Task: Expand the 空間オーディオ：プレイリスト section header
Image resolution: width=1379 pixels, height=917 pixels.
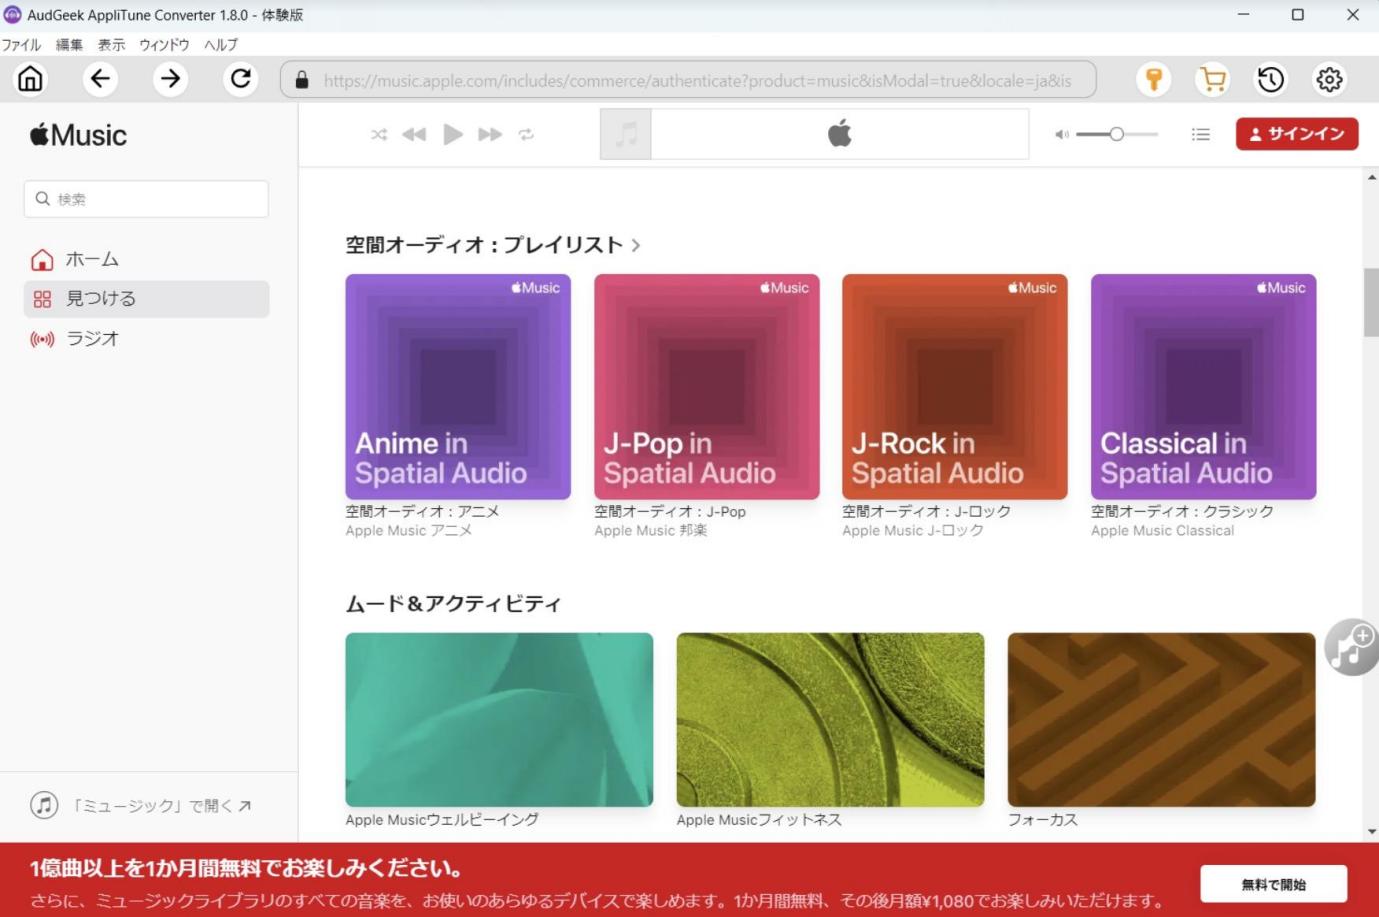Action: pyautogui.click(x=493, y=245)
